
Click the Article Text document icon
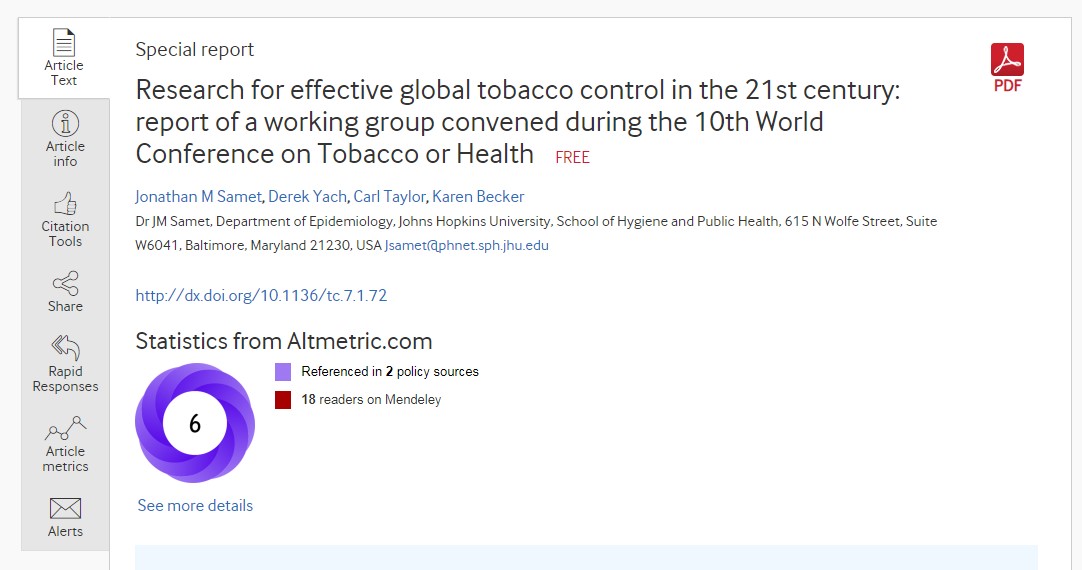point(64,43)
